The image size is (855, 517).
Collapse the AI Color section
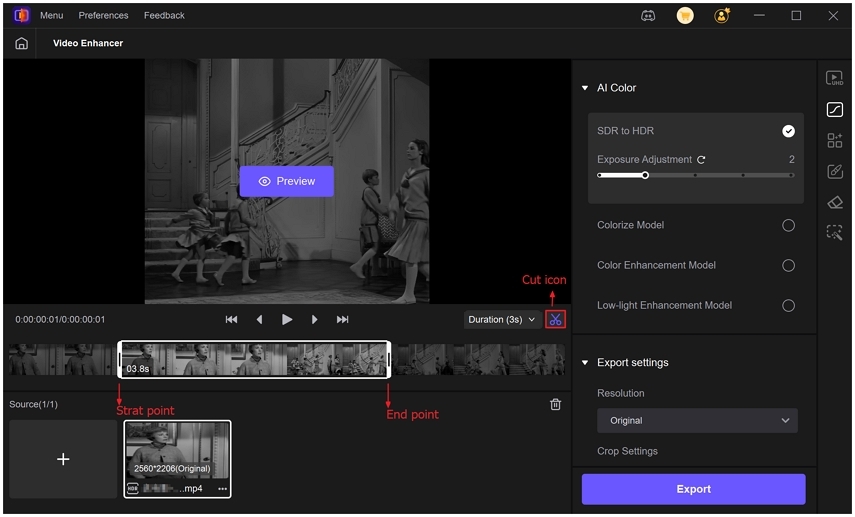point(585,88)
